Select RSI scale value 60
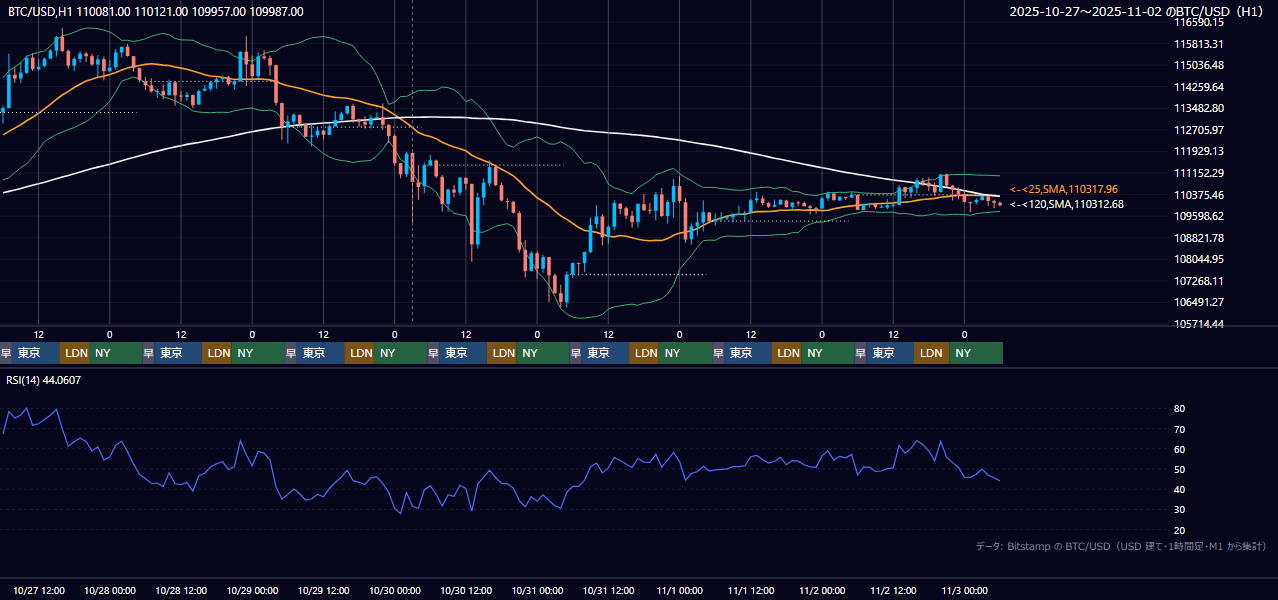This screenshot has width=1278, height=600. pyautogui.click(x=1179, y=449)
